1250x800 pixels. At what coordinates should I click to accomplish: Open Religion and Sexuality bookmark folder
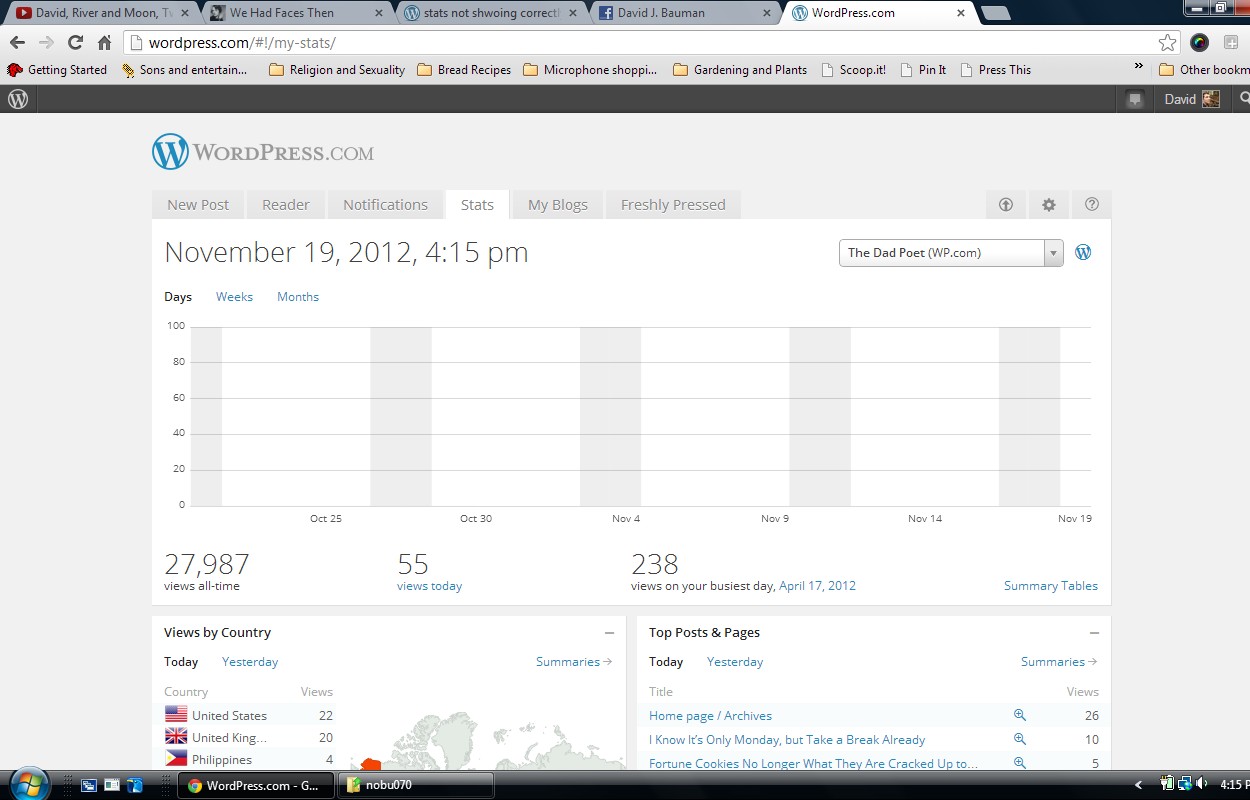pyautogui.click(x=336, y=70)
